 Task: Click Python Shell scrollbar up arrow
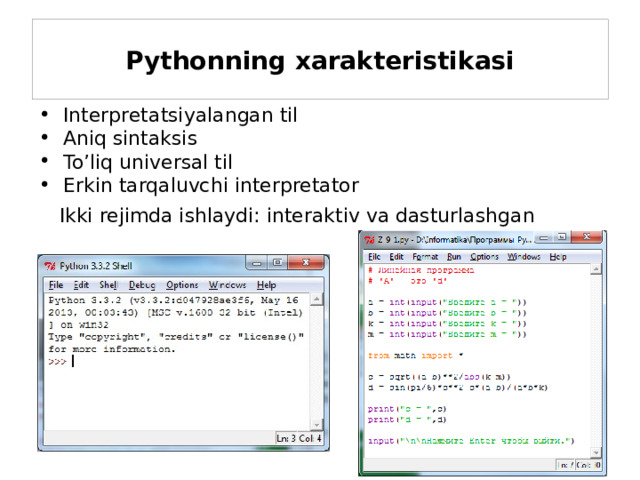pos(317,300)
